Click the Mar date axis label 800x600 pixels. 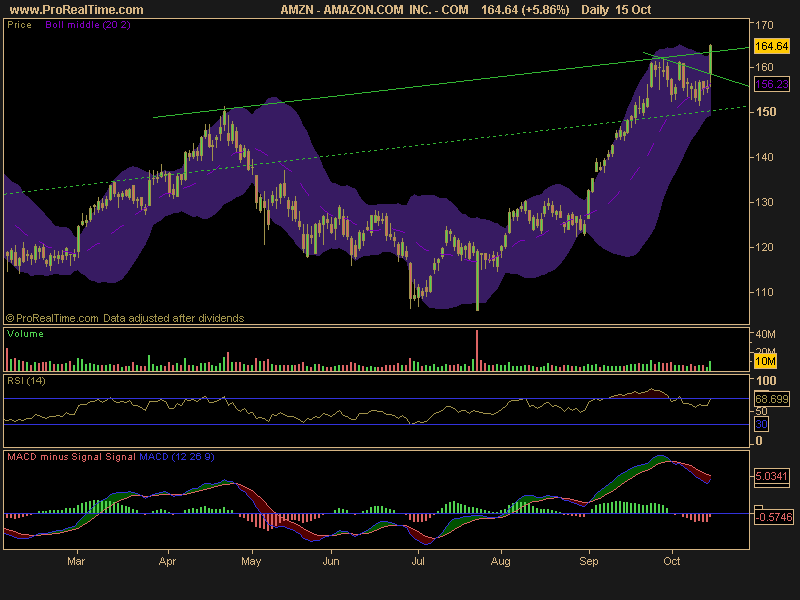click(76, 561)
